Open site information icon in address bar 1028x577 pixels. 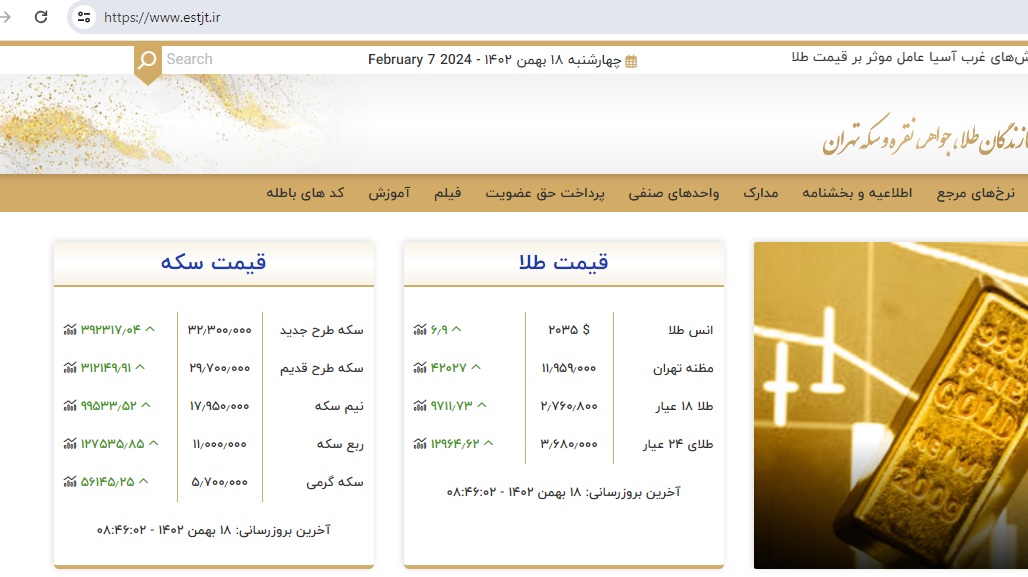tap(84, 17)
